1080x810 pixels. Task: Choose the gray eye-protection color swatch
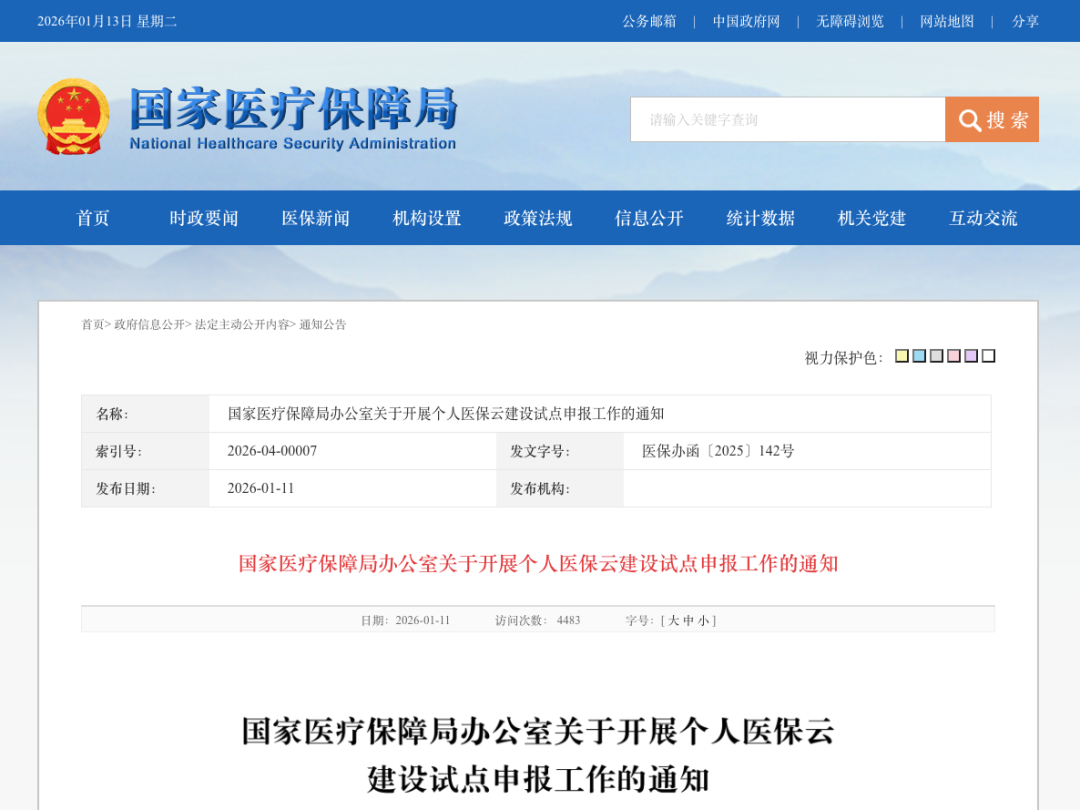[x=936, y=356]
